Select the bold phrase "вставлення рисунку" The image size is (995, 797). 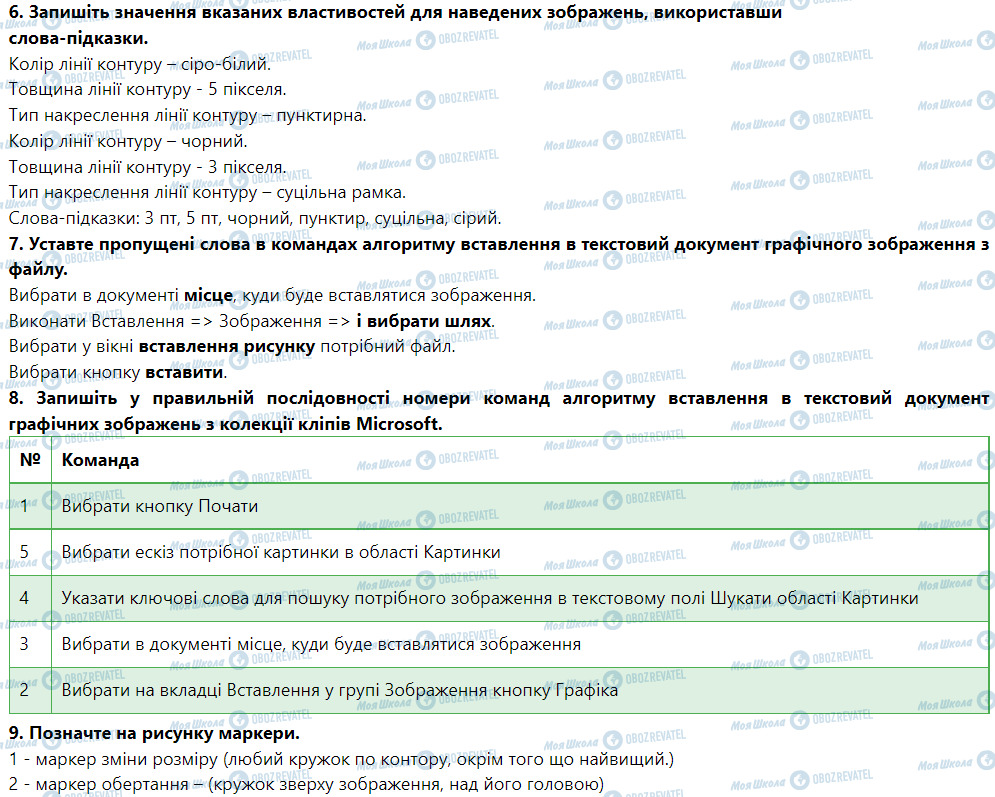(x=227, y=347)
